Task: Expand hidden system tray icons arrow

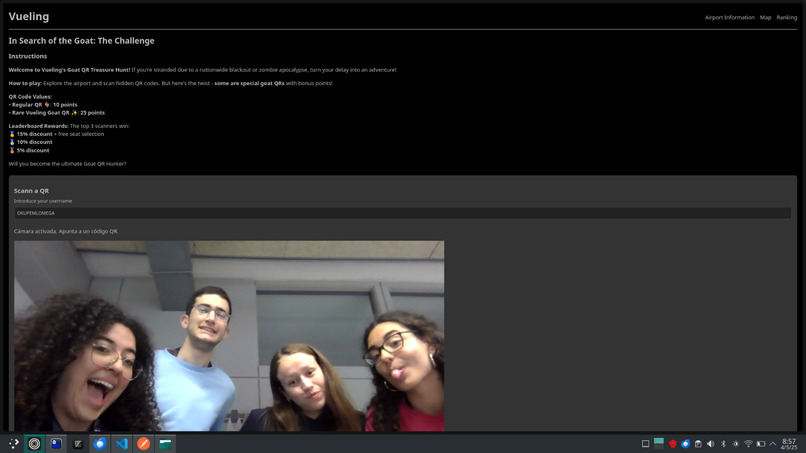Action: point(773,444)
